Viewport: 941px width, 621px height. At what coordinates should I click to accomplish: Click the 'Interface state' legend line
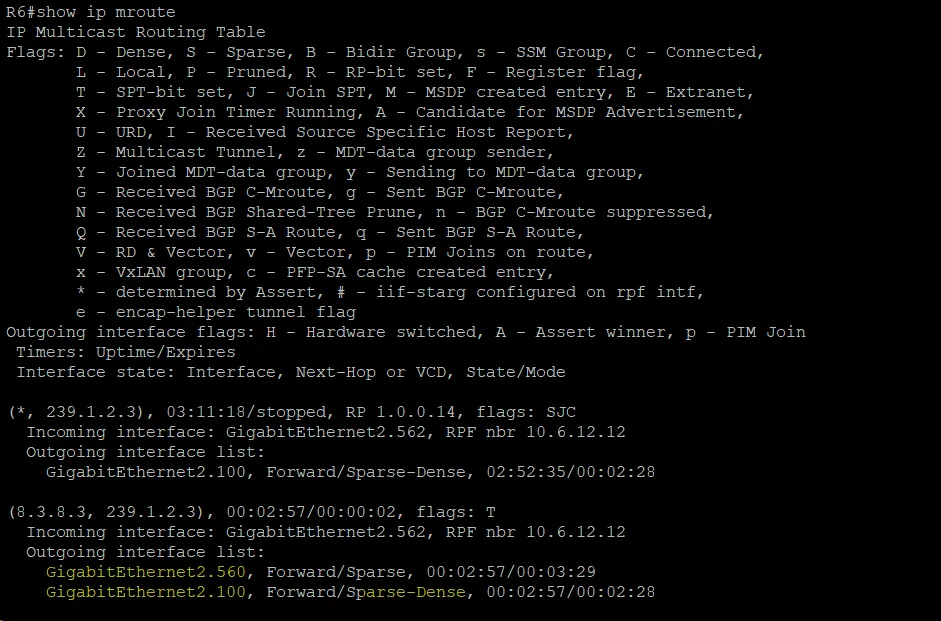coord(291,372)
